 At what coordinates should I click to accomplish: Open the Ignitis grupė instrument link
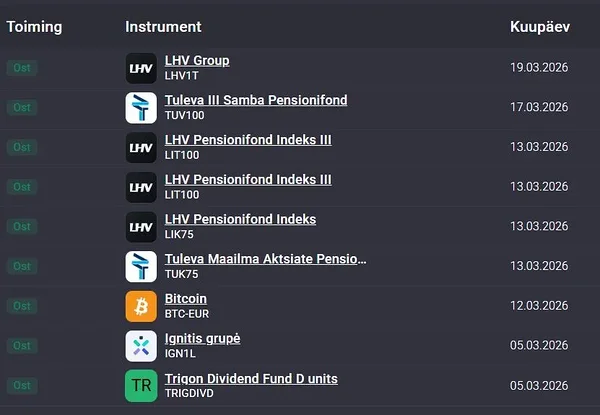pos(202,339)
